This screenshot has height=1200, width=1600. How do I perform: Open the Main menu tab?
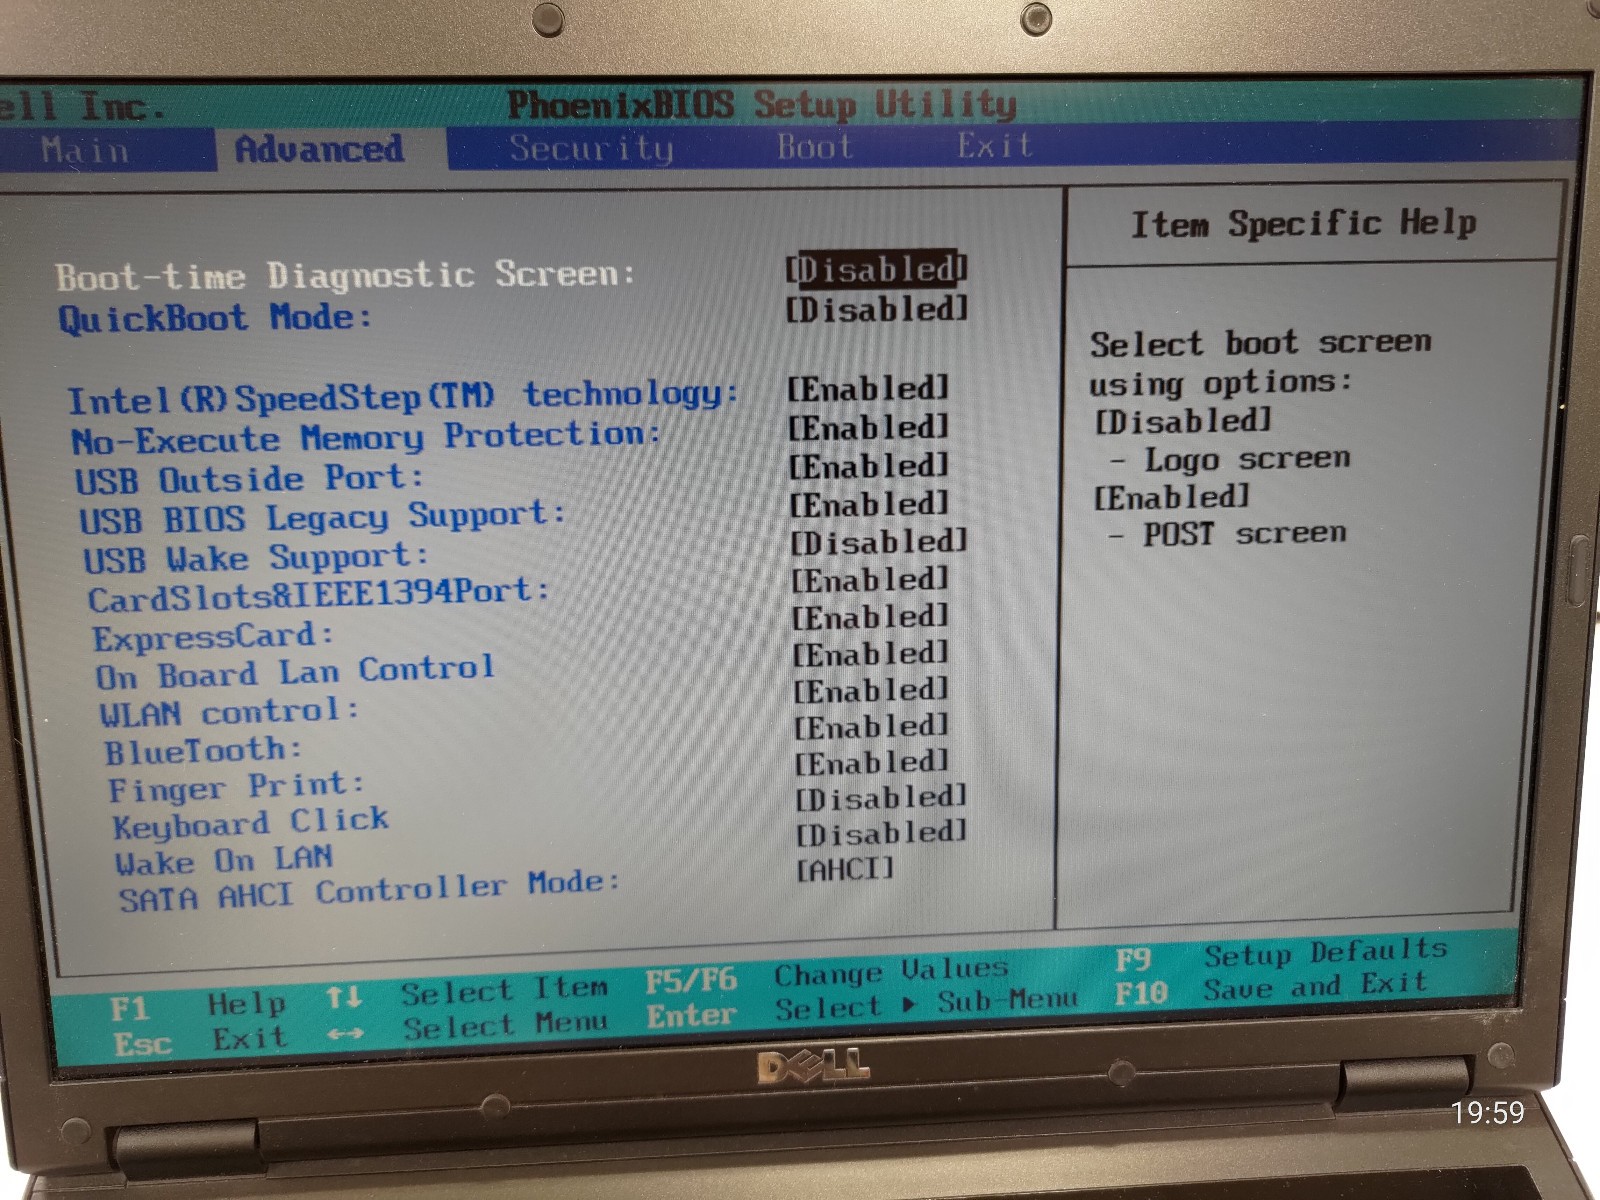[85, 151]
